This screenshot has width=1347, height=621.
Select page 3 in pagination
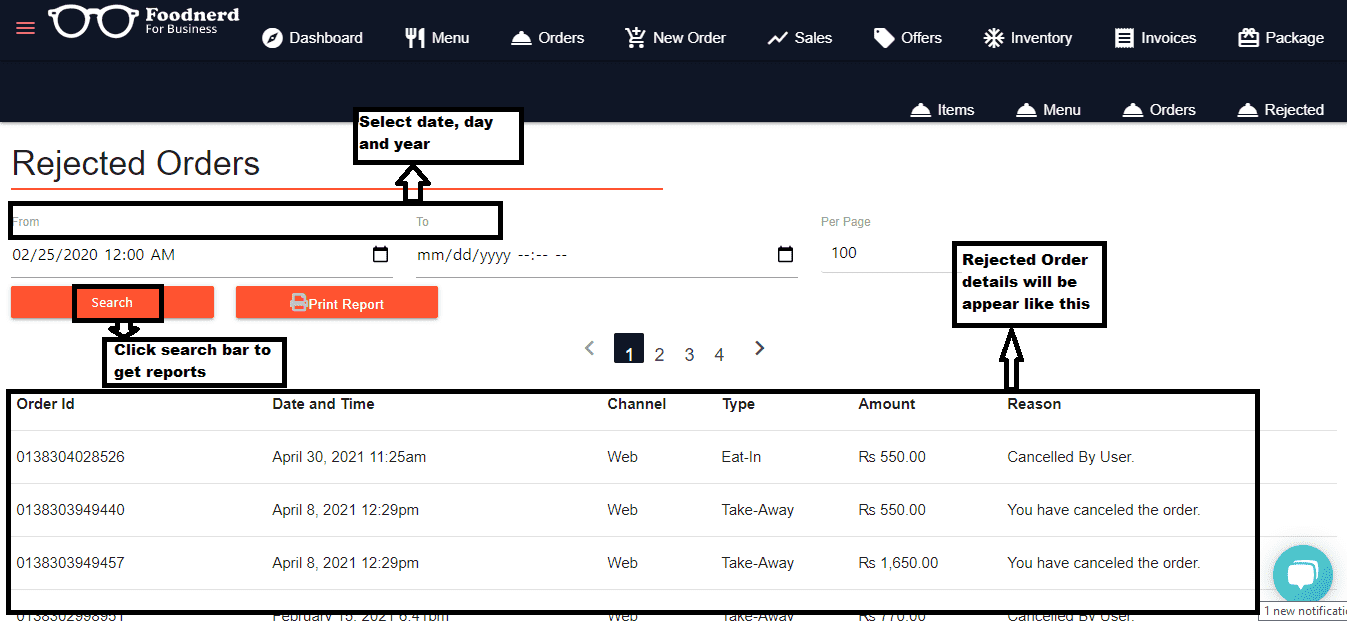click(689, 354)
